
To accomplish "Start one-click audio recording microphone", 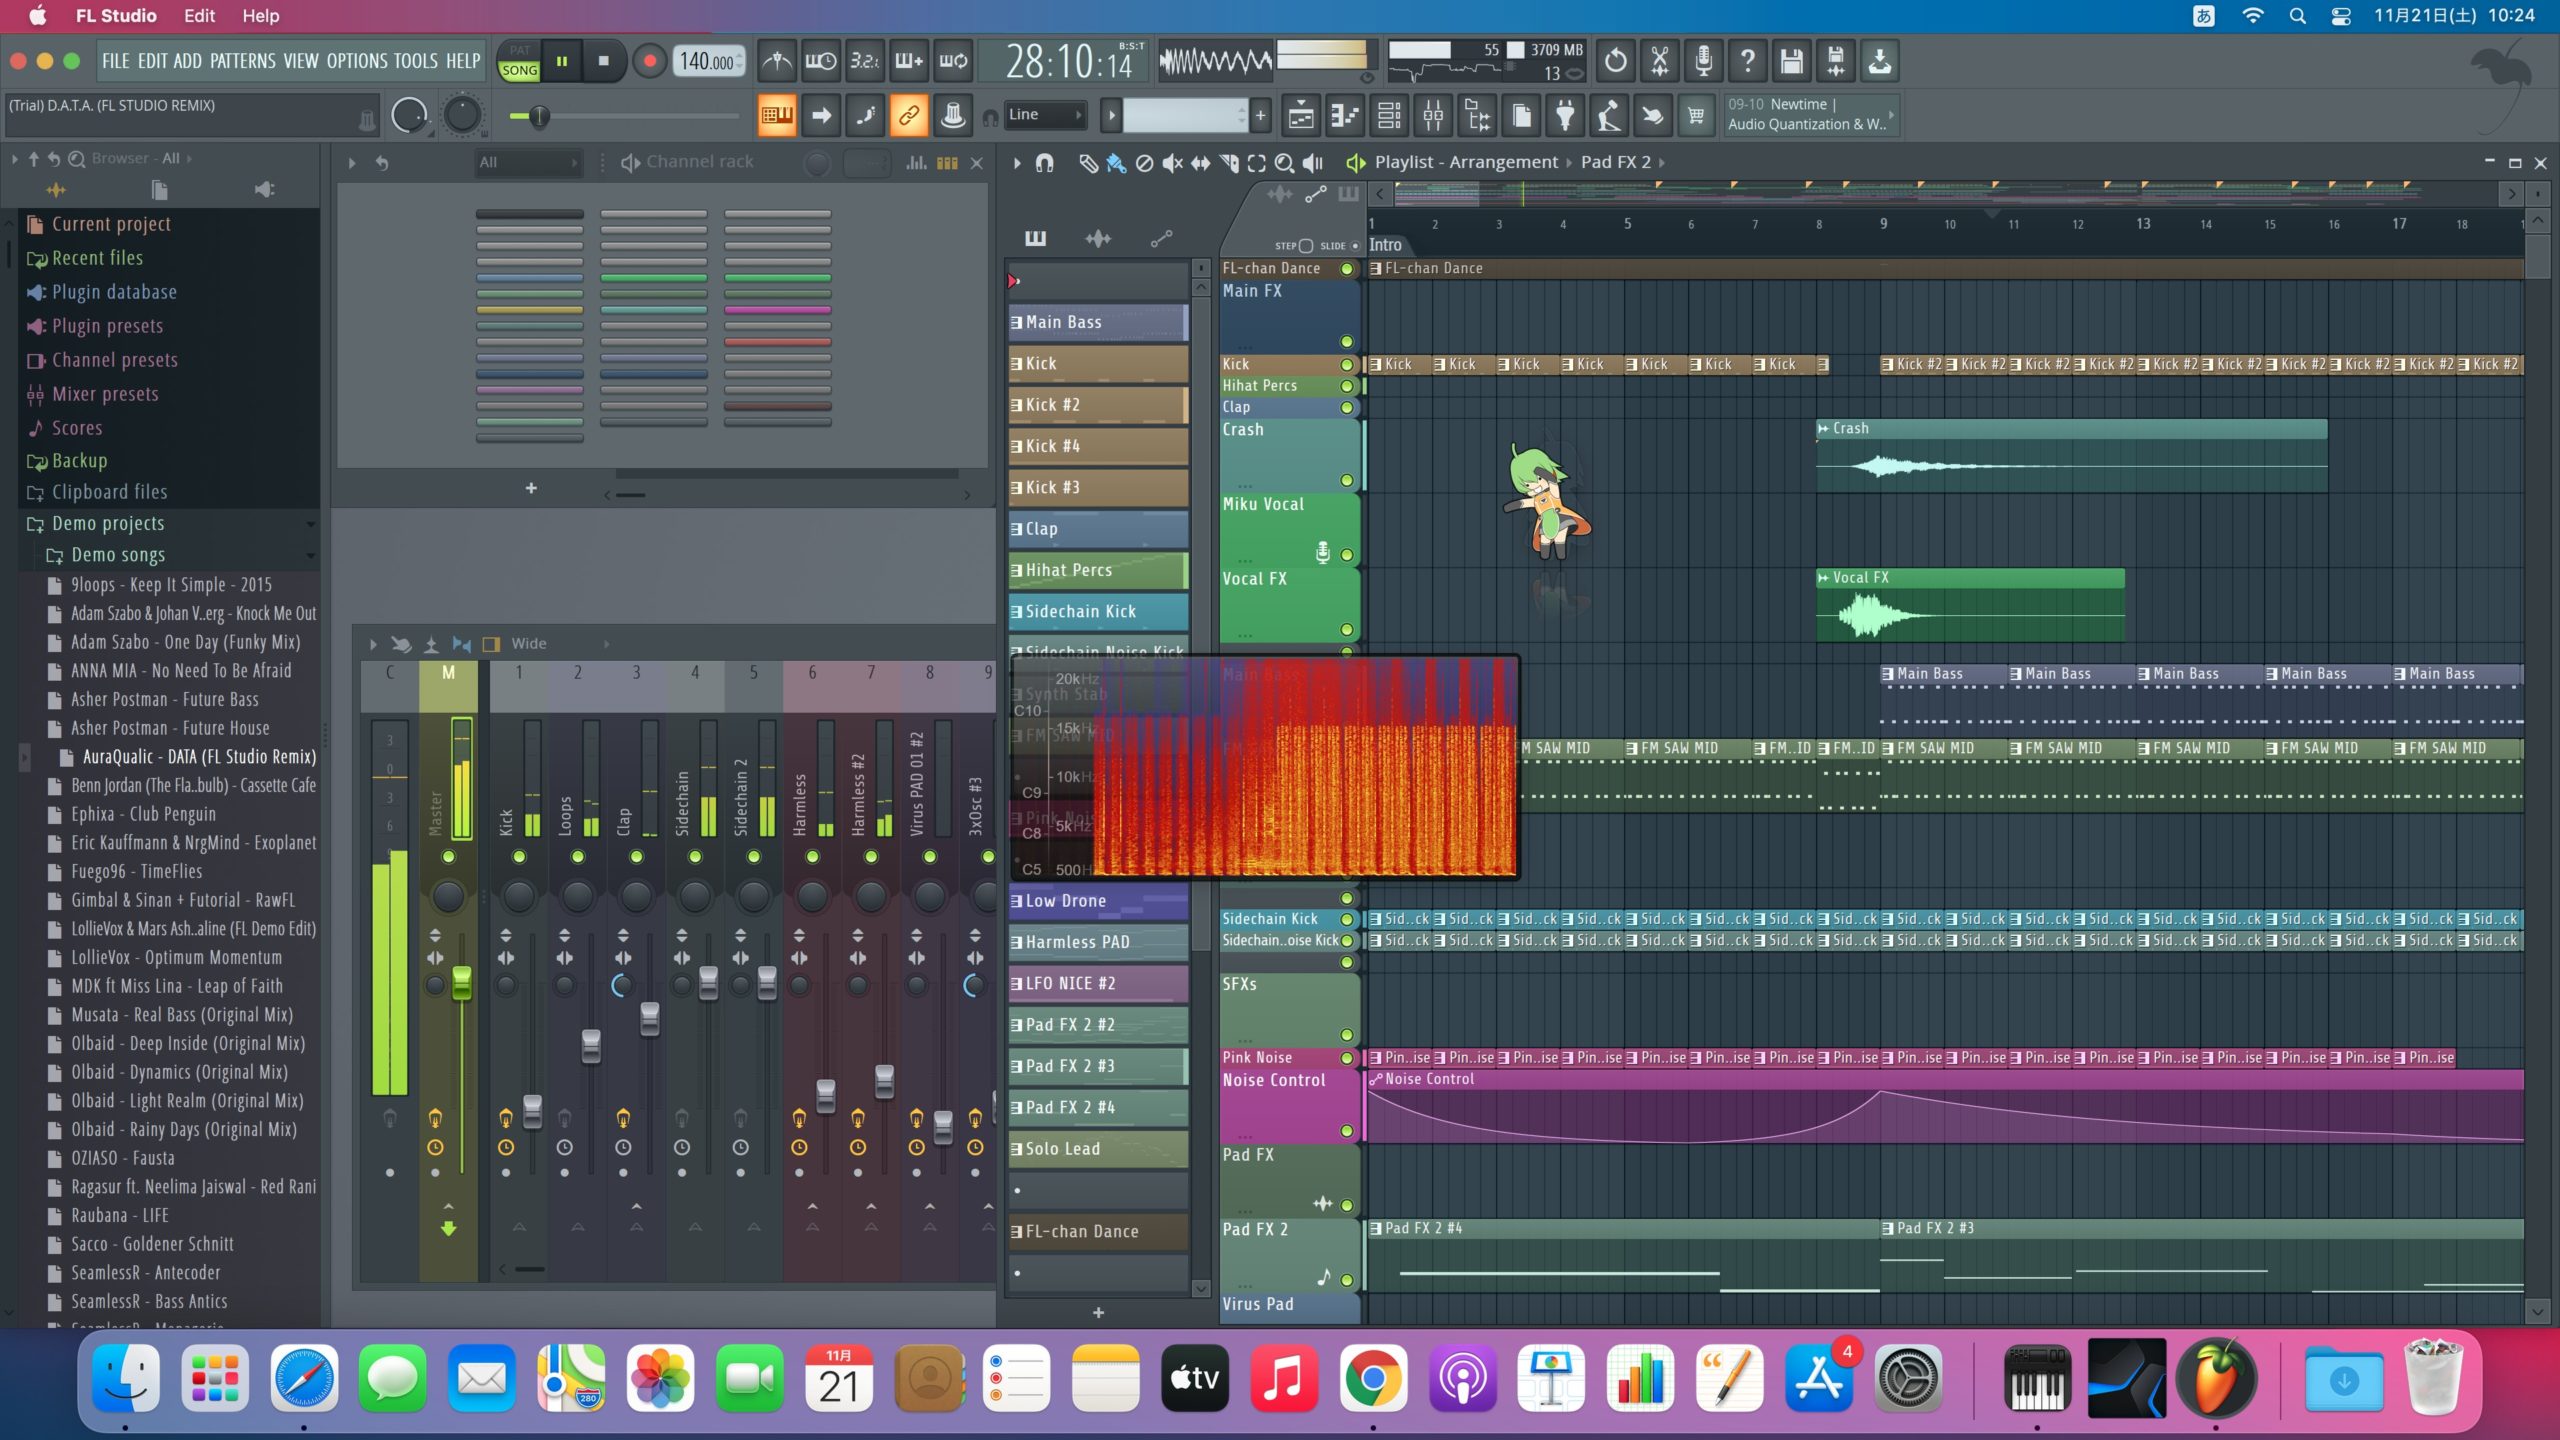I will coord(1703,61).
